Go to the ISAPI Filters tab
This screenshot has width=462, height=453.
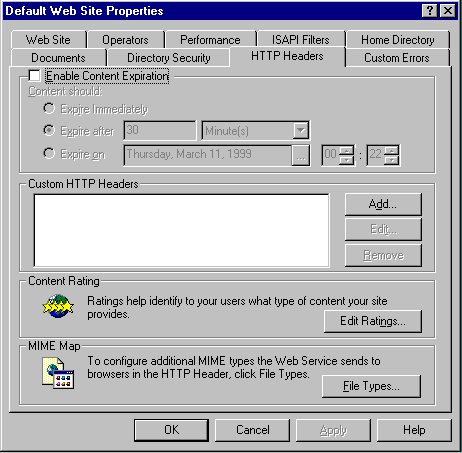tap(301, 40)
